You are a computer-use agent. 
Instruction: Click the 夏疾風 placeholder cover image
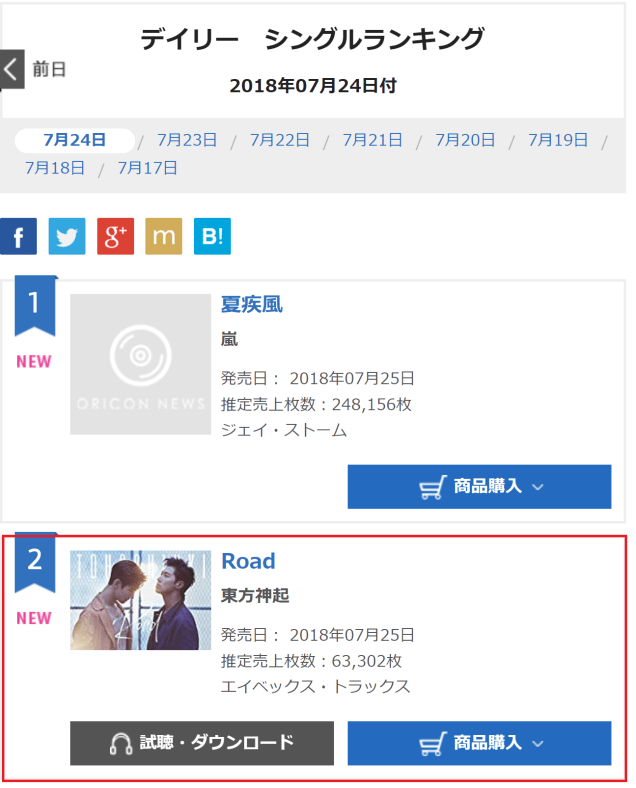point(141,364)
